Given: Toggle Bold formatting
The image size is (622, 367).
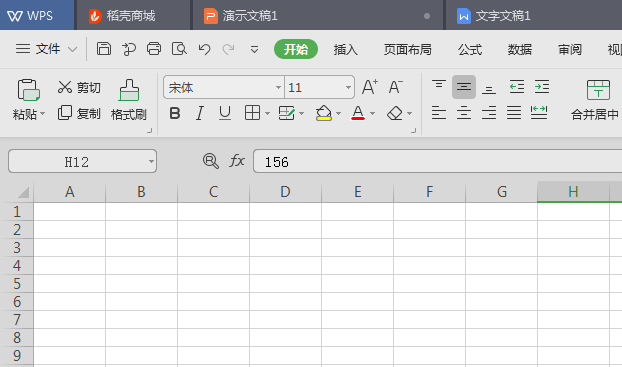Looking at the screenshot, I should 175,113.
